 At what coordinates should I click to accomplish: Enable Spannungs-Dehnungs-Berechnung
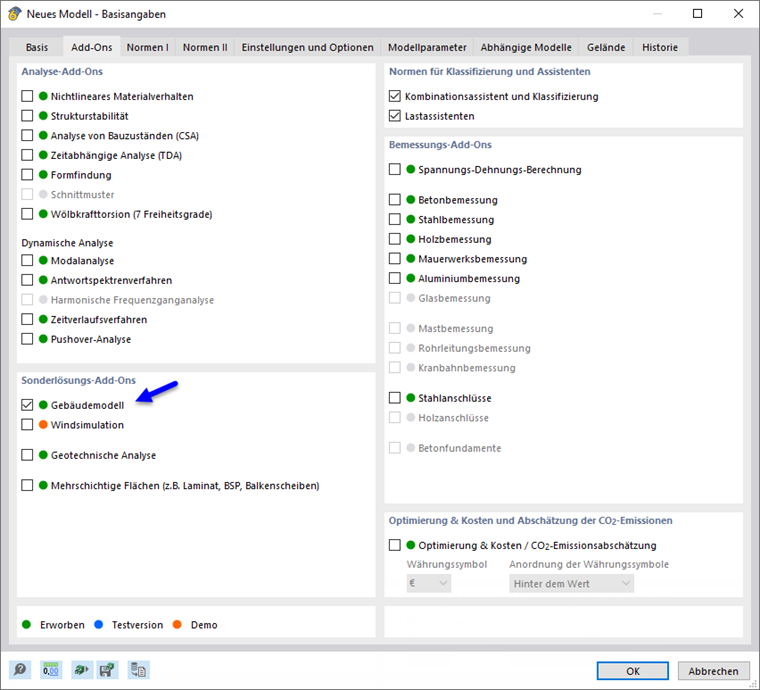pos(395,169)
